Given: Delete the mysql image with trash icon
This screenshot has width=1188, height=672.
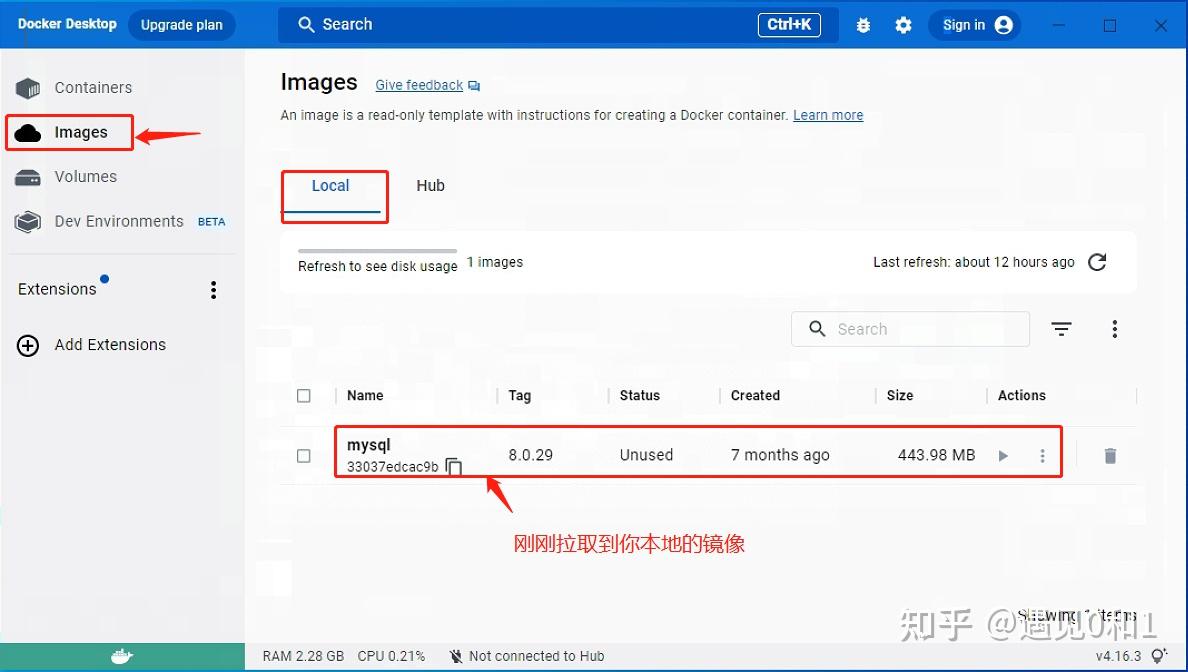Looking at the screenshot, I should [1110, 455].
